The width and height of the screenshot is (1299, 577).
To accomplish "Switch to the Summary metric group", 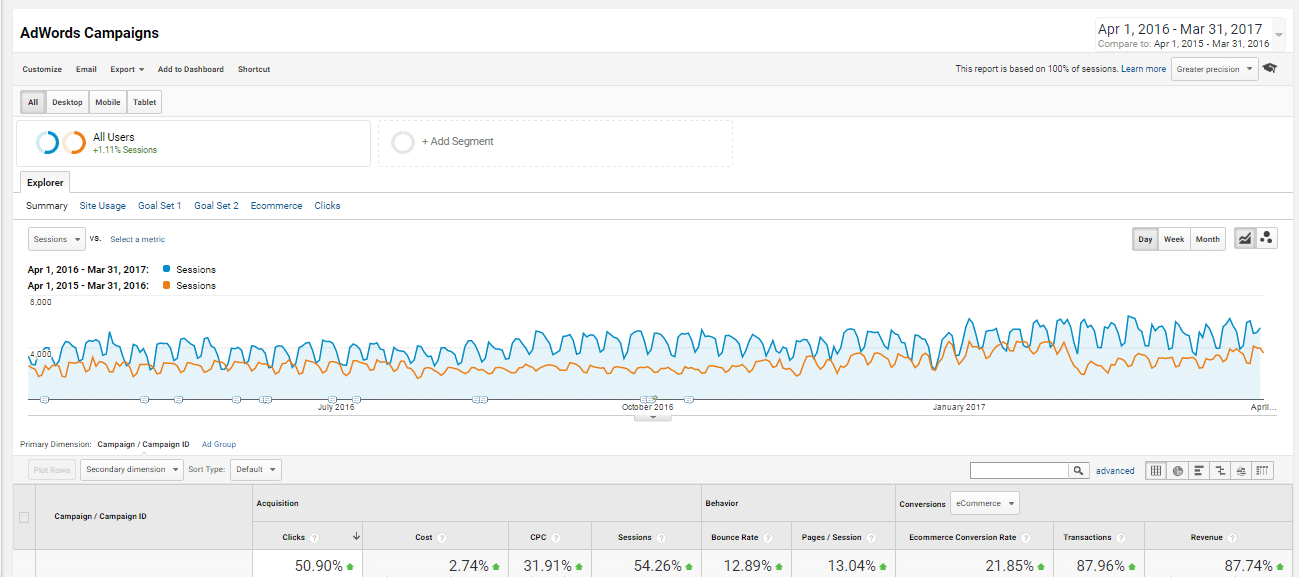I will [47, 206].
